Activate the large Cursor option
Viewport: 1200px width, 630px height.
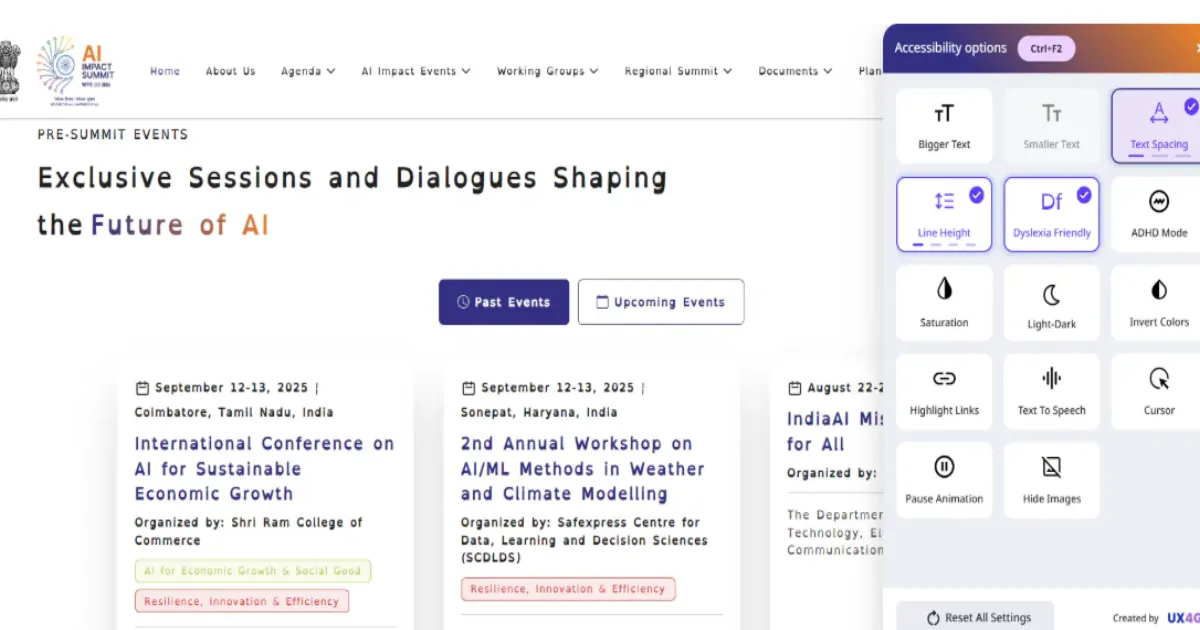click(1157, 390)
